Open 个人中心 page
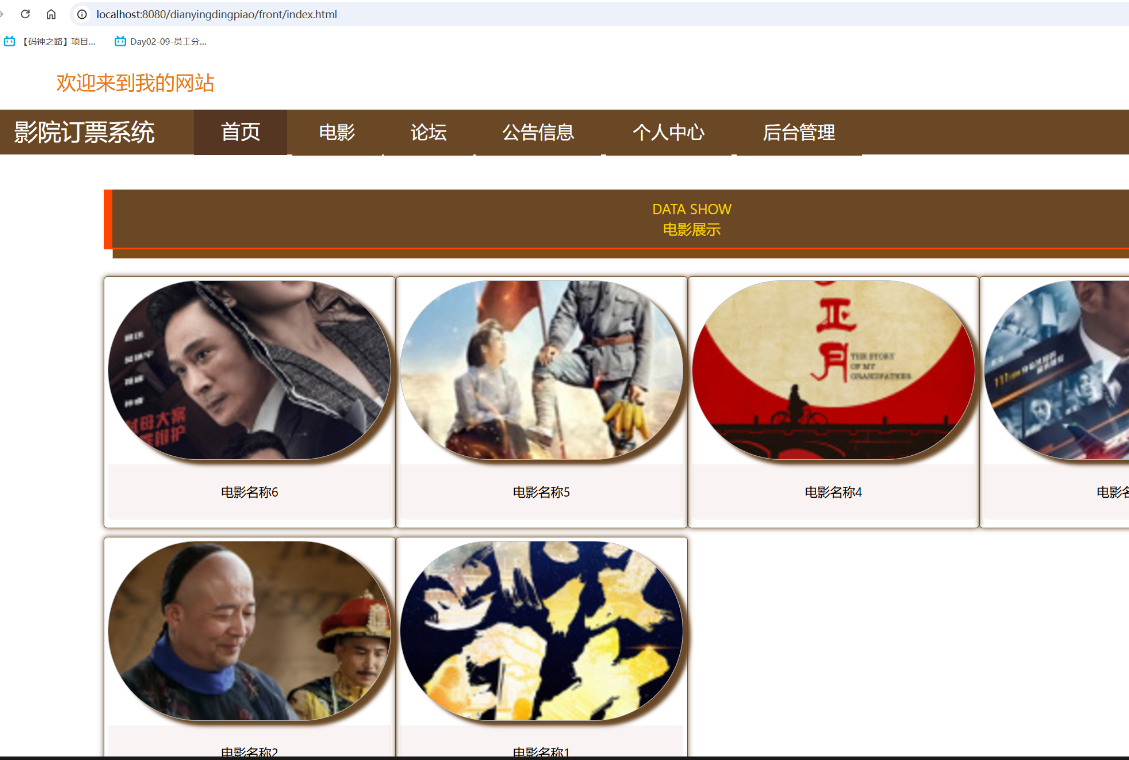 coord(668,132)
